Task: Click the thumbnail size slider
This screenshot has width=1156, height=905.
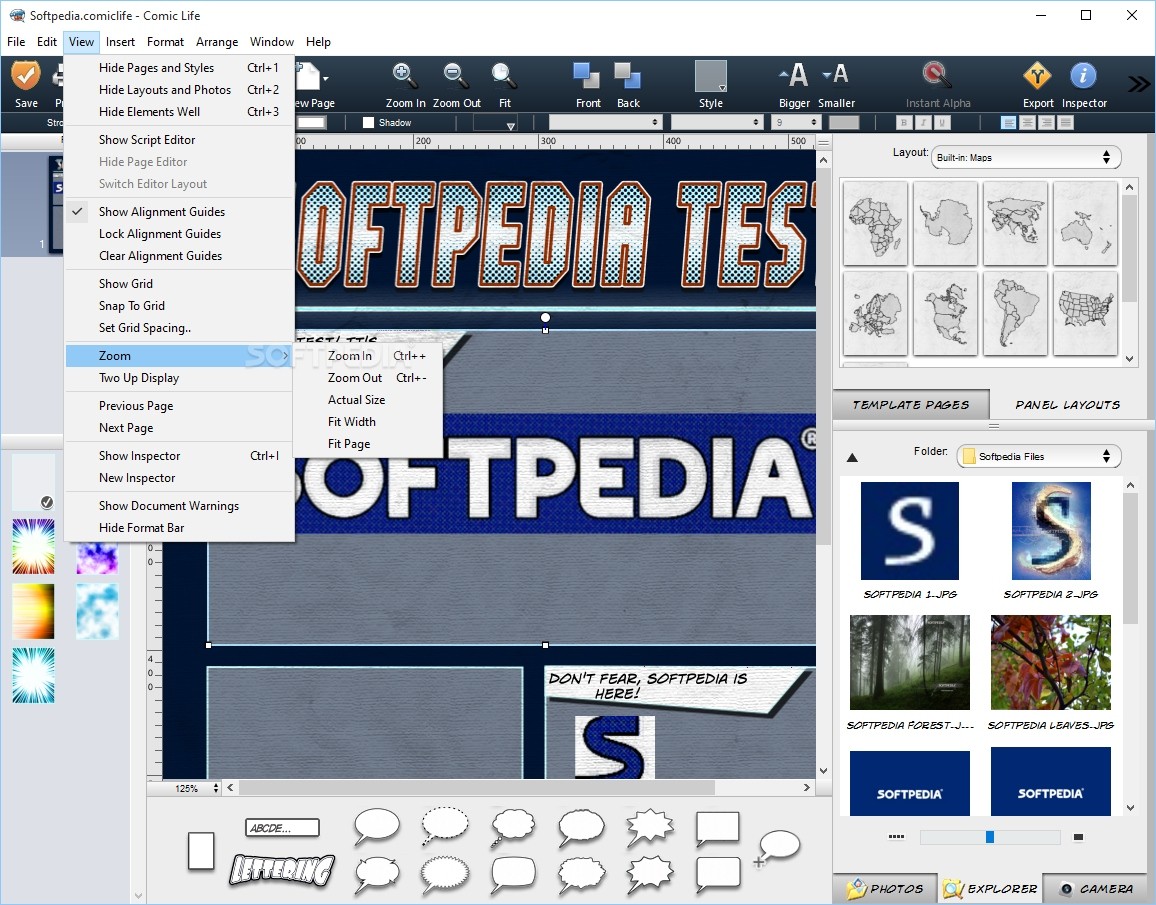Action: click(x=989, y=837)
